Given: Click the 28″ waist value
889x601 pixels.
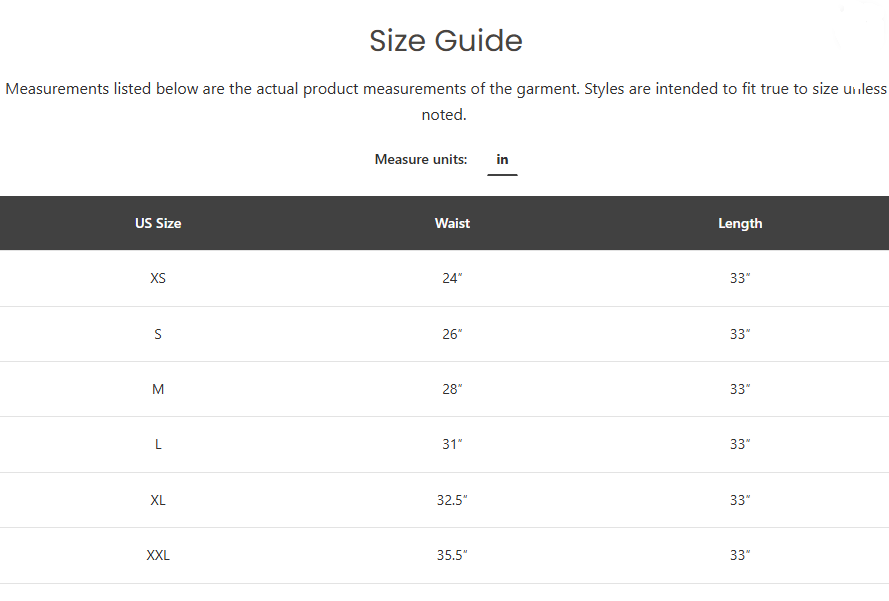Looking at the screenshot, I should (x=452, y=390).
